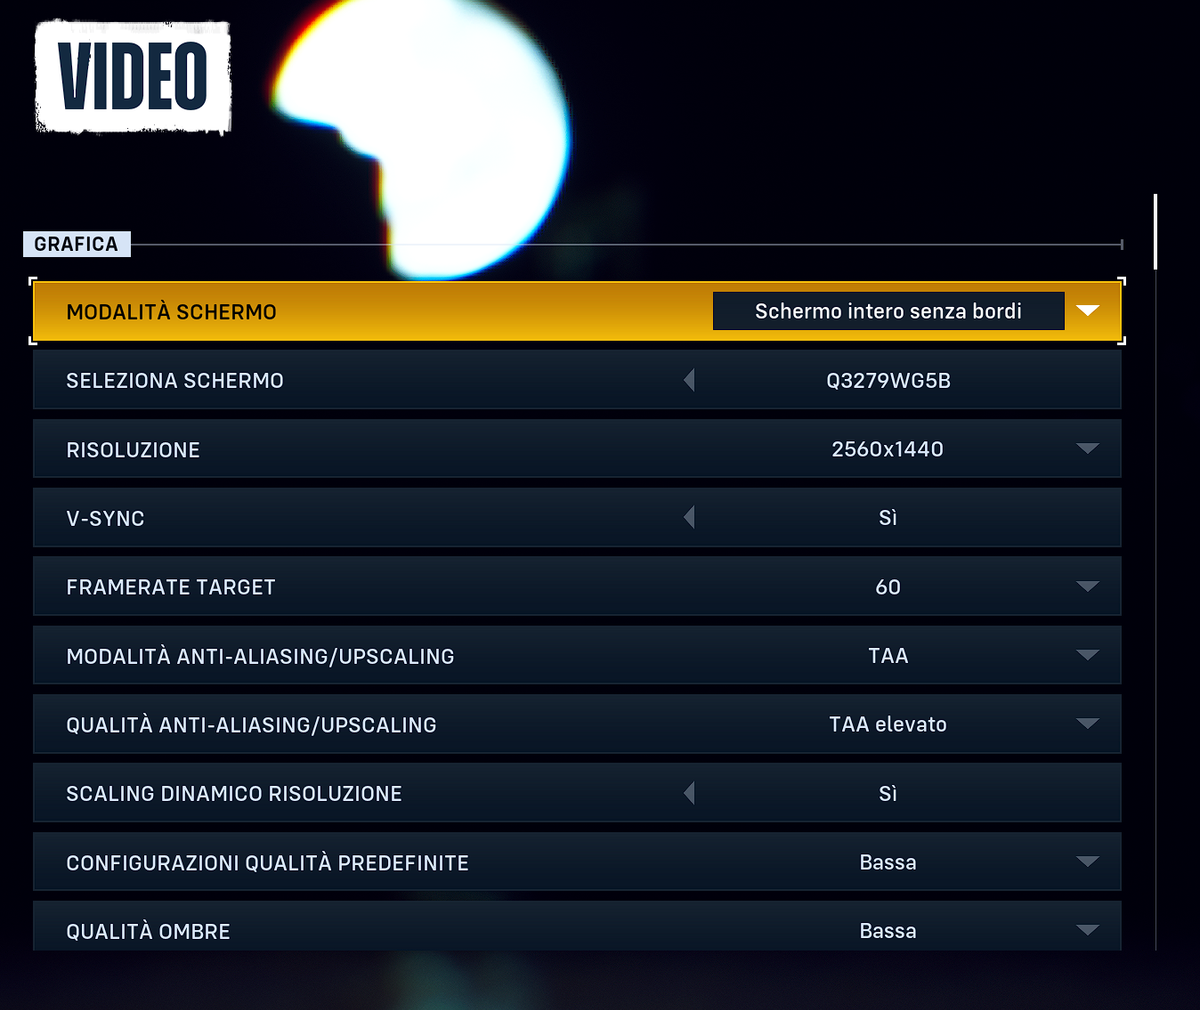Expand the Risoluzione dropdown arrow
This screenshot has width=1200, height=1010.
(1088, 449)
